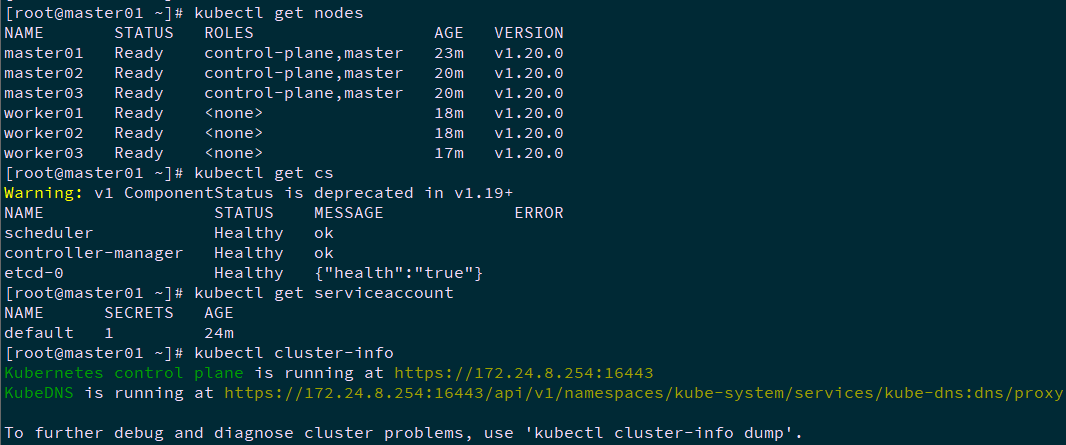Click the master02 node name
This screenshot has width=1066, height=445.
click(x=44, y=73)
